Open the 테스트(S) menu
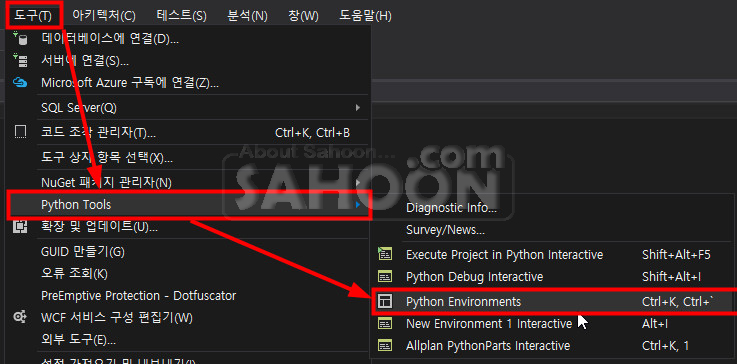Viewport: 737px width, 364px height. coord(181,16)
